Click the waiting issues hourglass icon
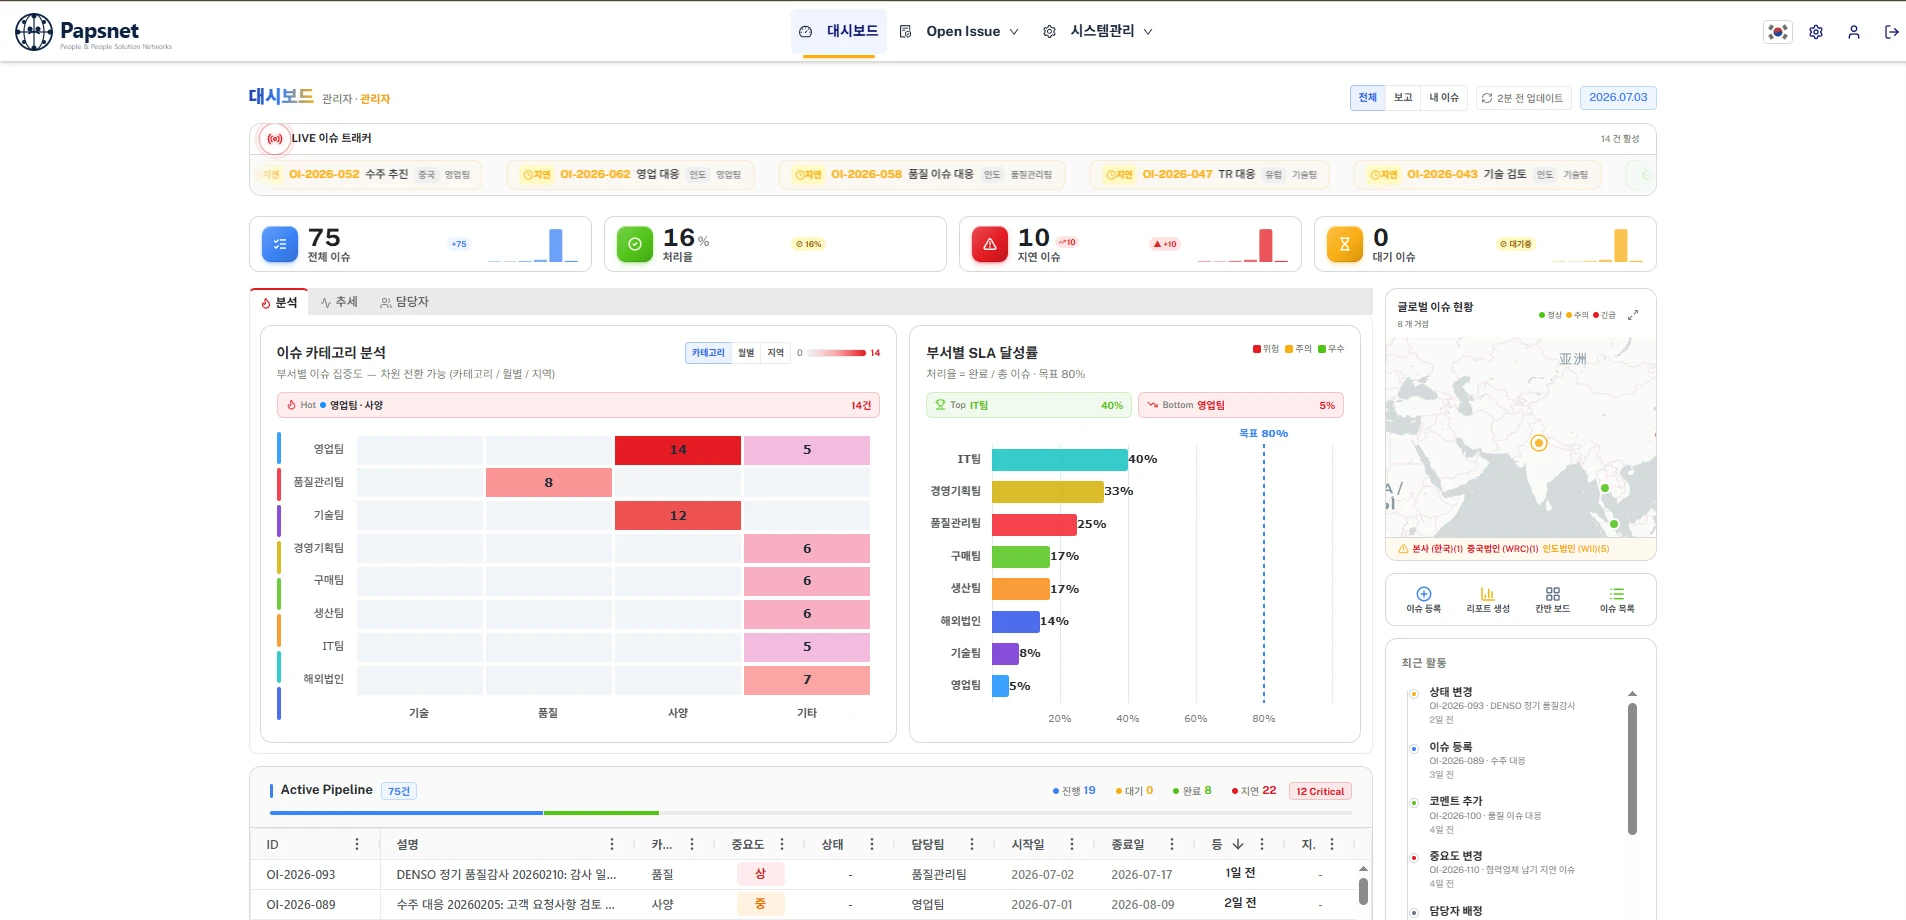The height and width of the screenshot is (920, 1906). click(1345, 244)
